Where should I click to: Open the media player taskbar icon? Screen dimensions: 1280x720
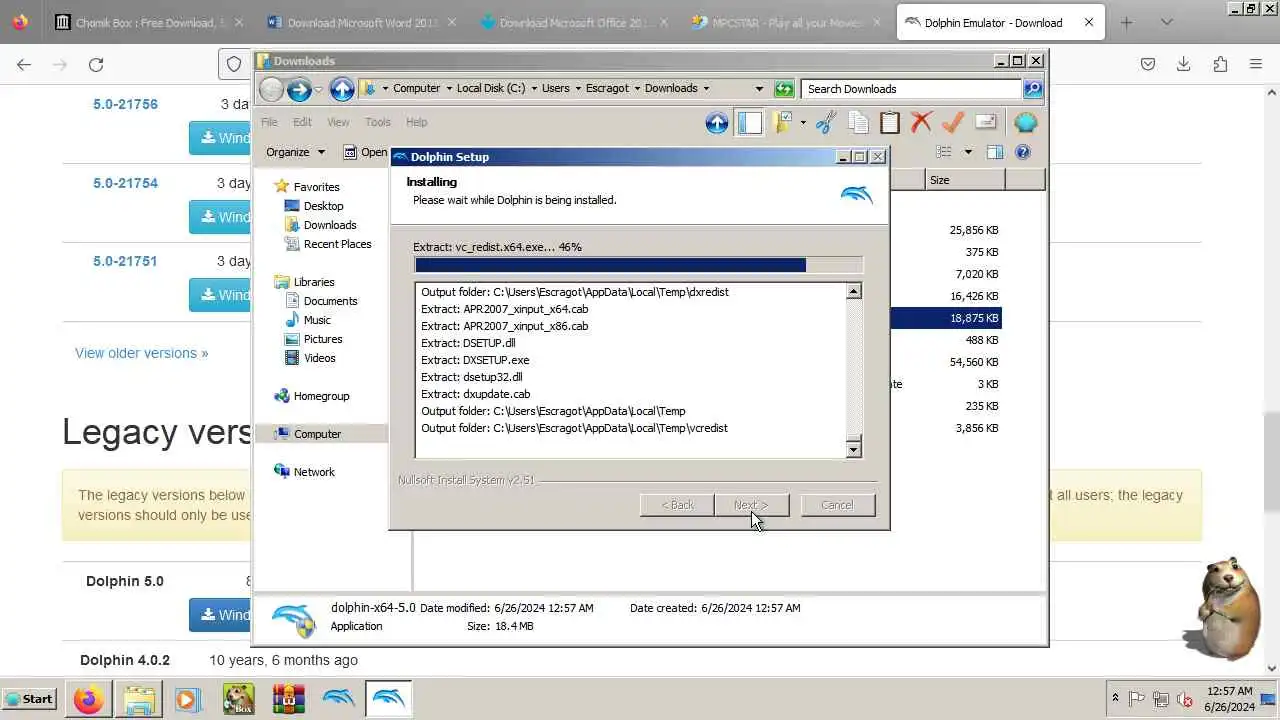pos(188,699)
